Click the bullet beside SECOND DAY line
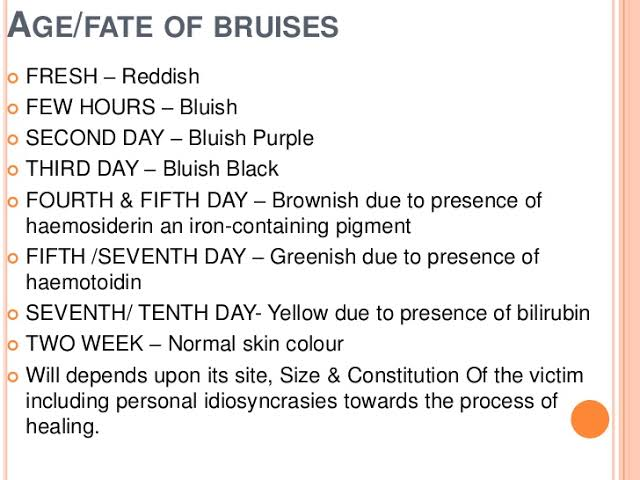The height and width of the screenshot is (480, 640). pos(13,139)
